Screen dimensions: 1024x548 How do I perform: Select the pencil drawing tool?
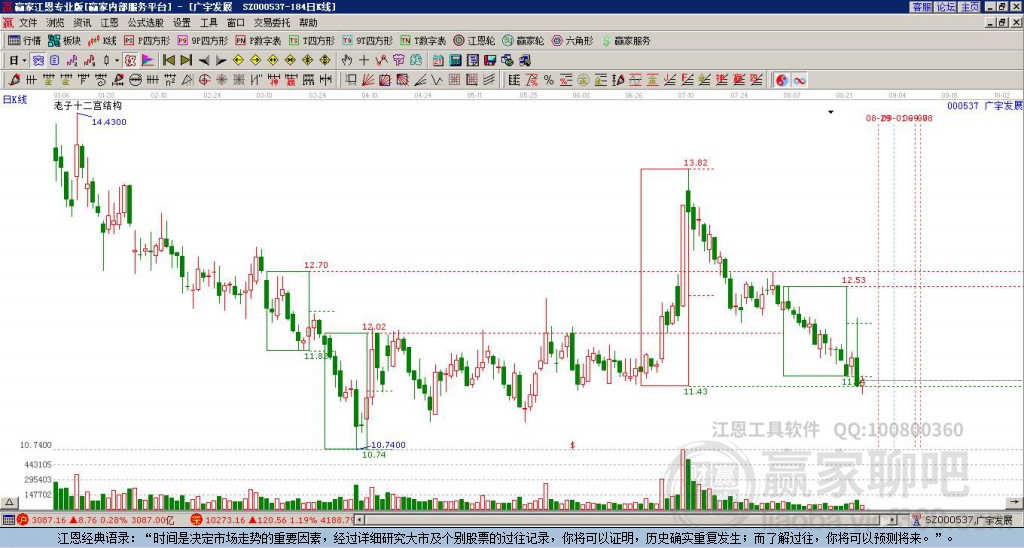point(14,80)
